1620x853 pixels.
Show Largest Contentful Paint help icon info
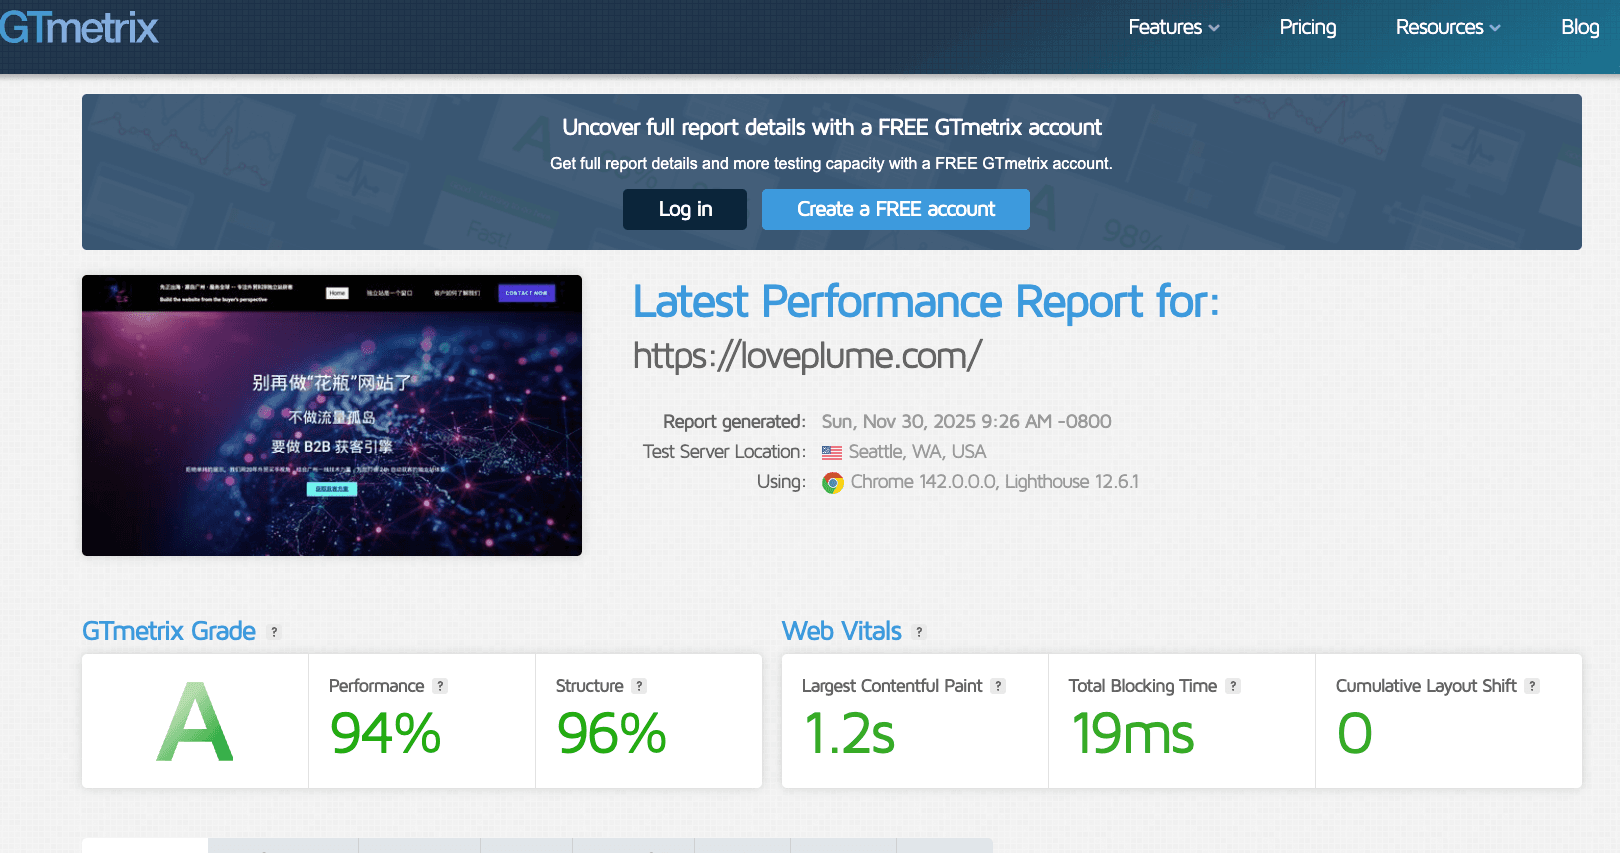coord(998,686)
